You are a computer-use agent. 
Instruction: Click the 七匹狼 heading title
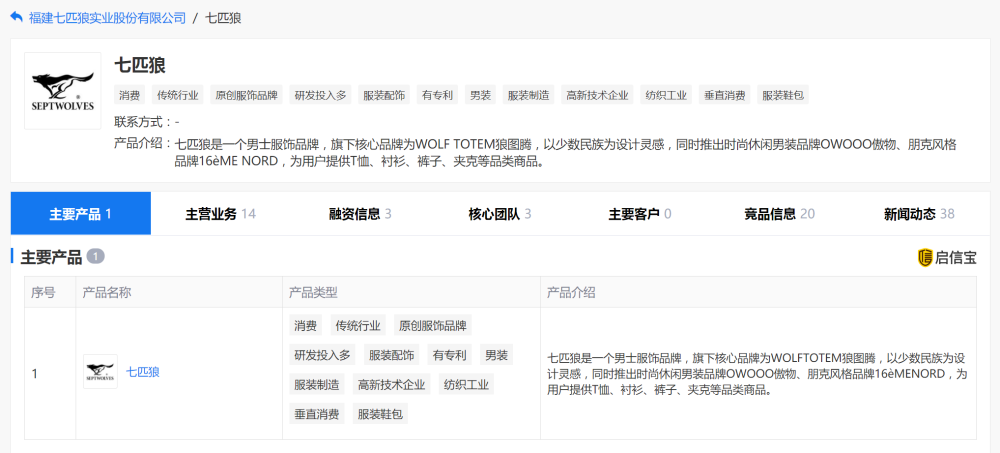pyautogui.click(x=140, y=66)
